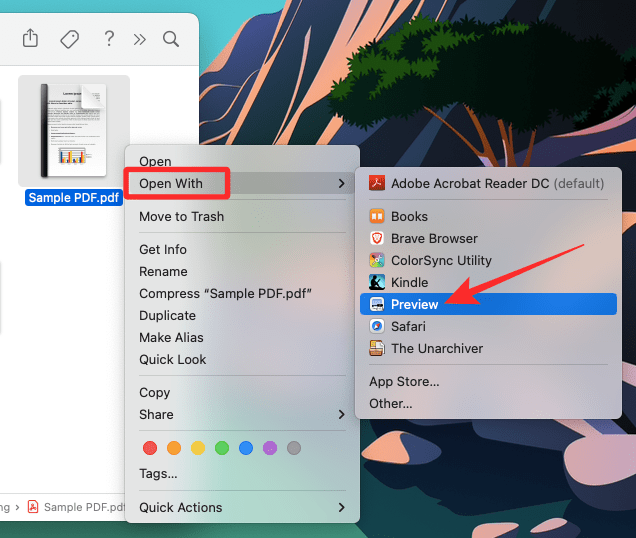
Task: Expand the toolbar overflow double chevron
Action: (x=140, y=39)
